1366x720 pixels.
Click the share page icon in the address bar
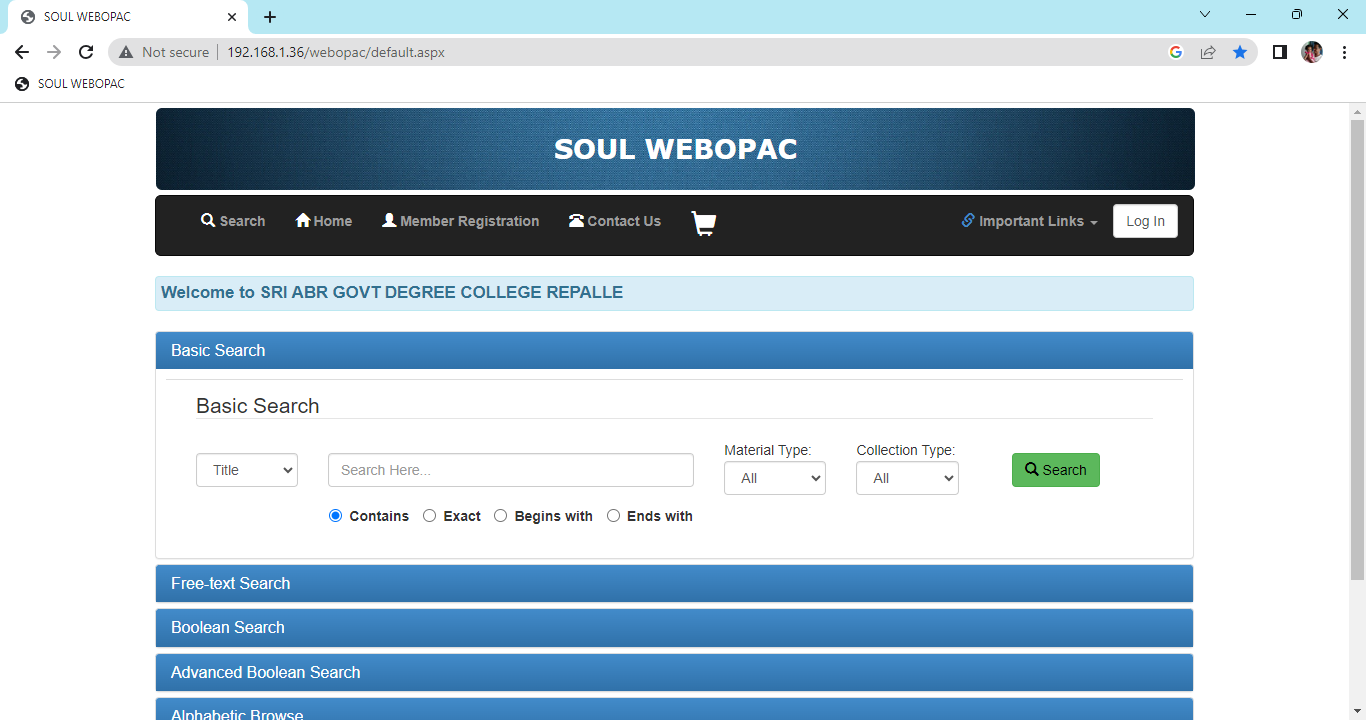1208,52
